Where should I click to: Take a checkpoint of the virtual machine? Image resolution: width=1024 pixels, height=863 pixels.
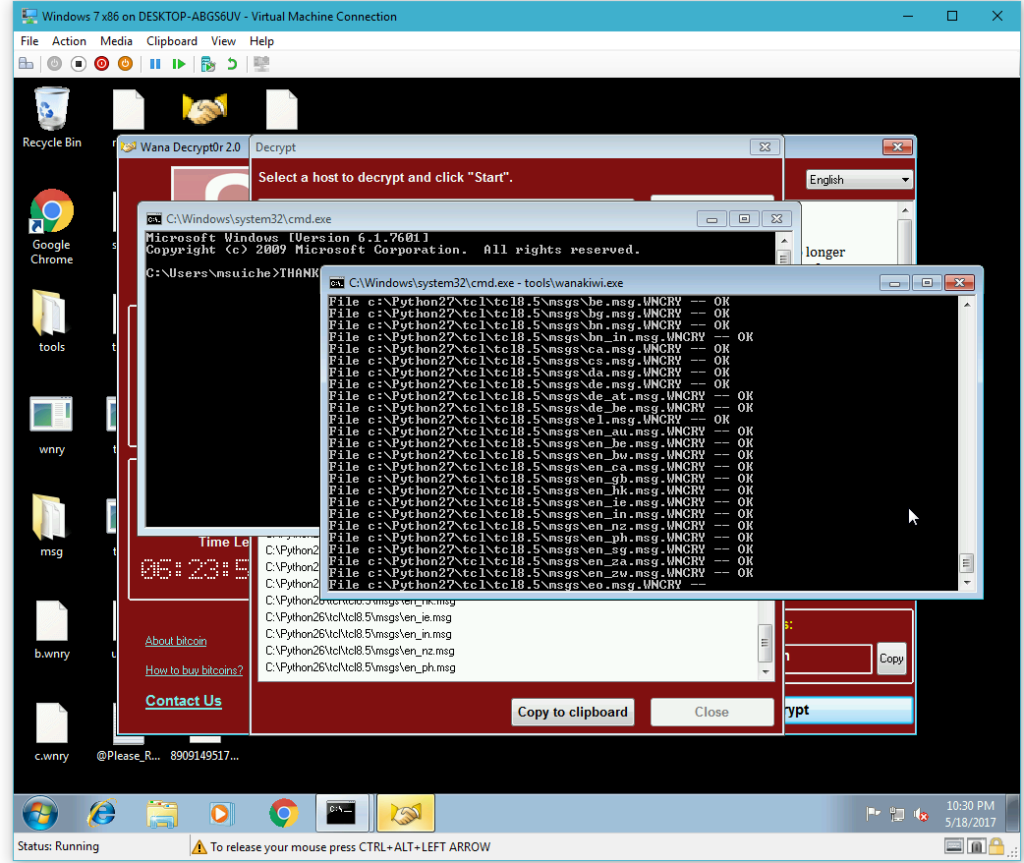click(x=208, y=63)
